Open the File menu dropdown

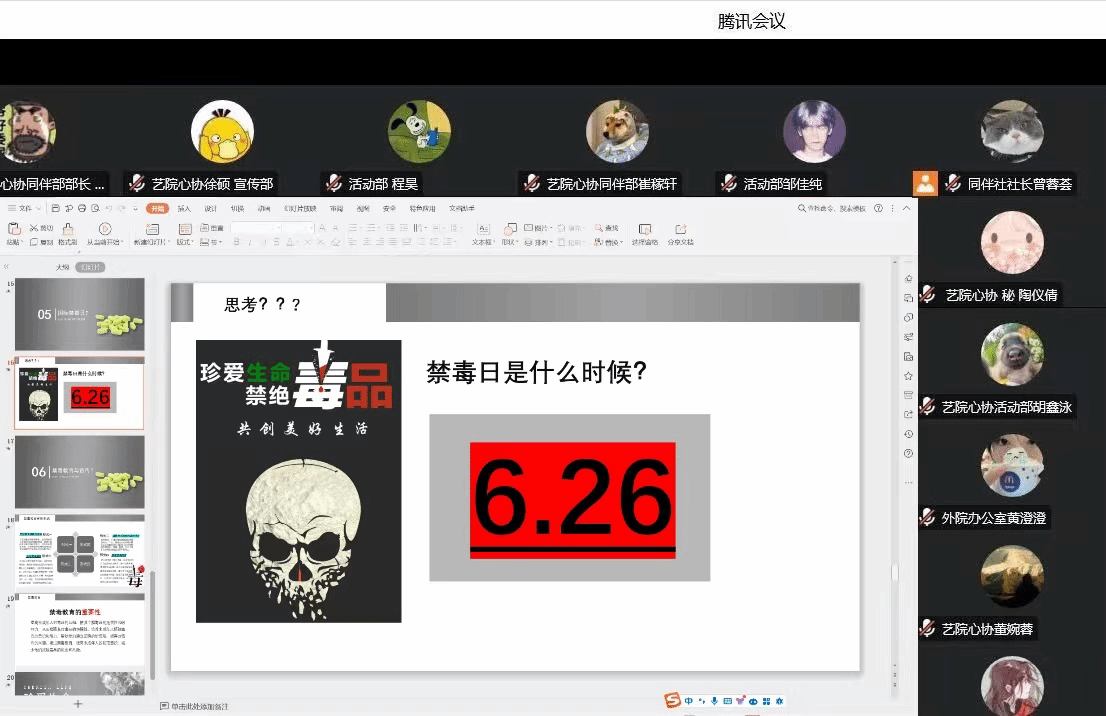[x=25, y=208]
